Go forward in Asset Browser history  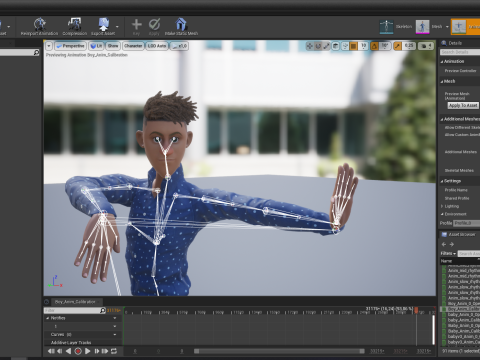point(452,244)
